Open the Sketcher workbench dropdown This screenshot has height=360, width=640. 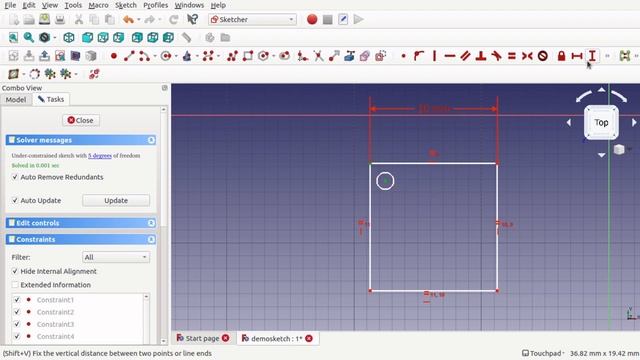coord(252,19)
